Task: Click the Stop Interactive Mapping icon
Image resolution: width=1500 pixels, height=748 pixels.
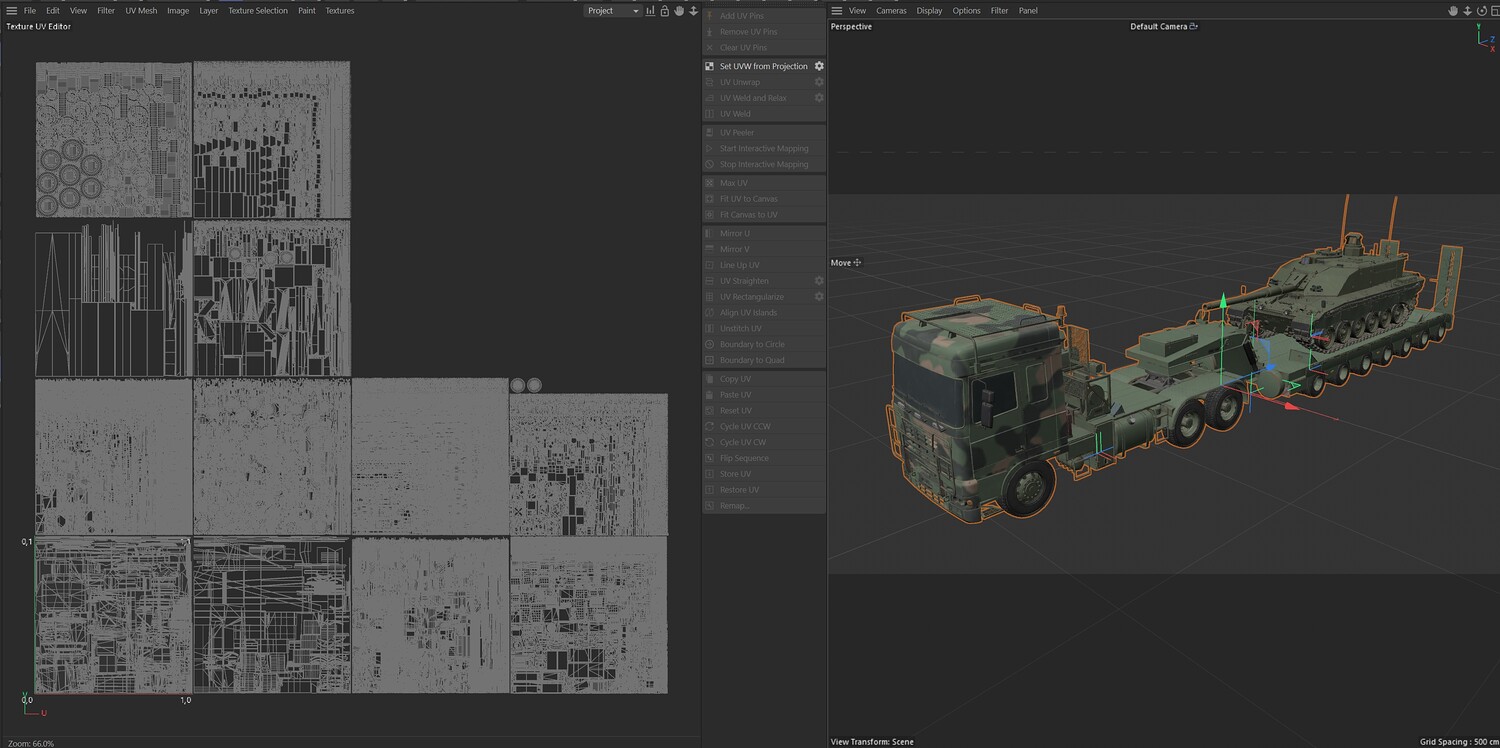Action: pos(710,165)
